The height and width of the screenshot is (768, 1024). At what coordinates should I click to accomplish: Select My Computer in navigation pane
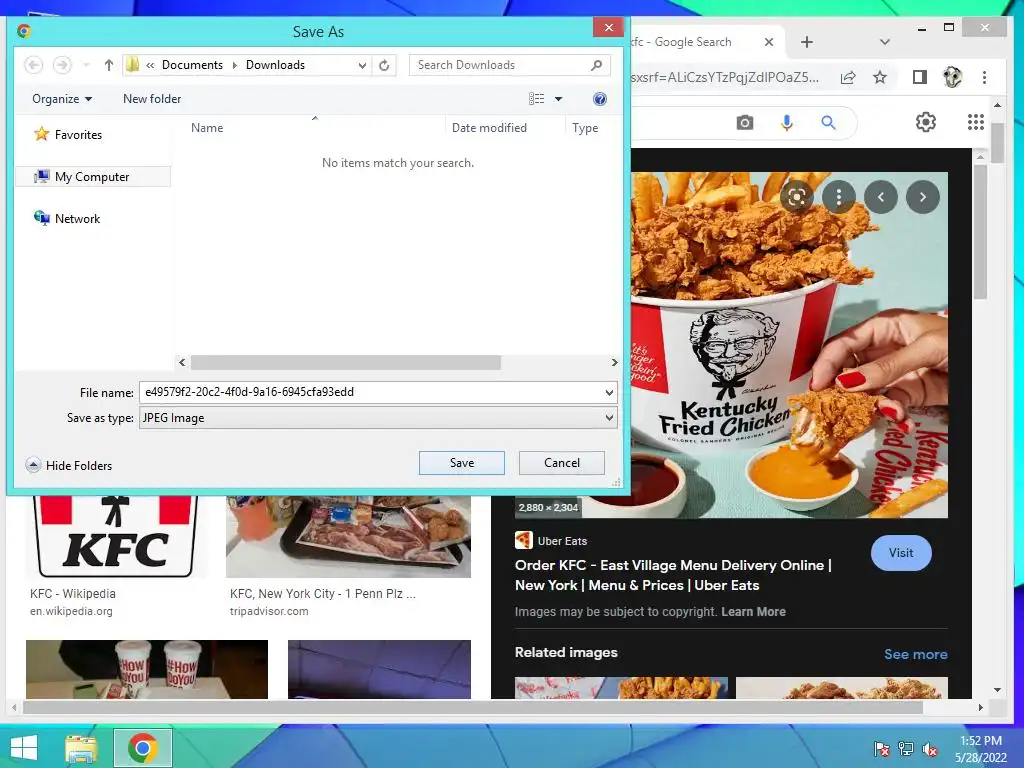[93, 176]
